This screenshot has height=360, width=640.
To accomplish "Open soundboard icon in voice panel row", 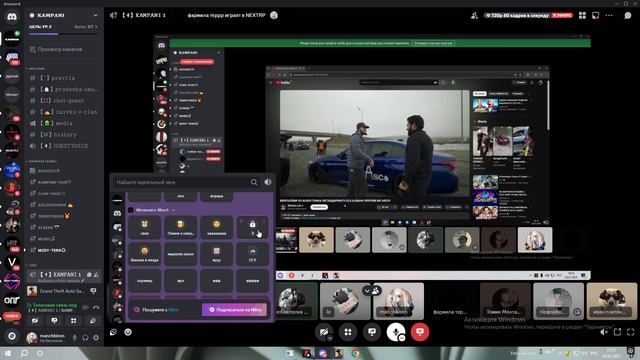I will tap(93, 321).
